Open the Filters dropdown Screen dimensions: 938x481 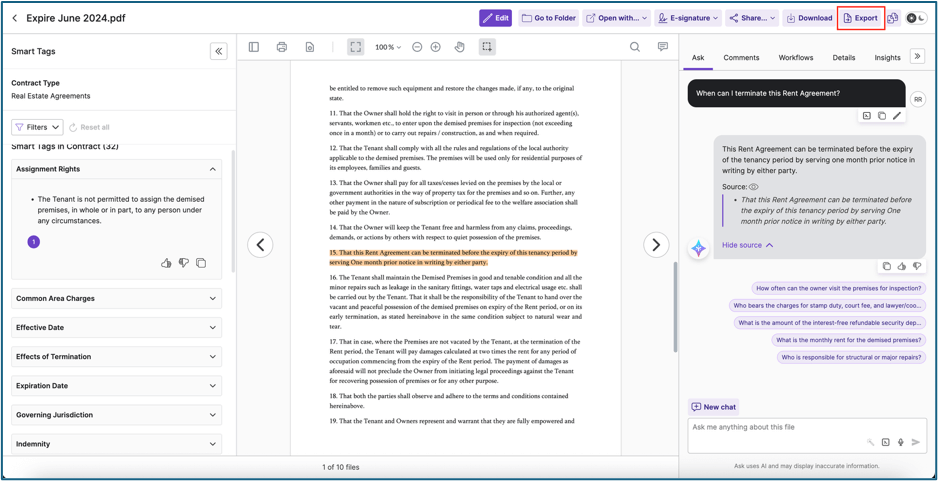click(x=37, y=127)
